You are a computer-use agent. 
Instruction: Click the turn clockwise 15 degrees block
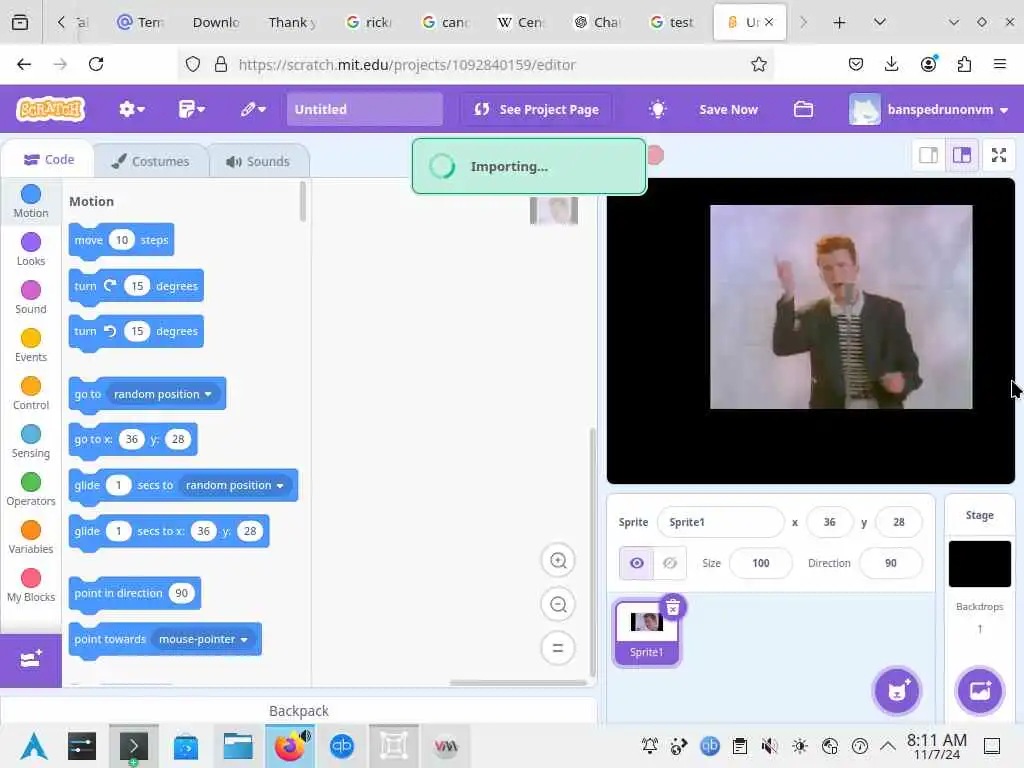[136, 285]
